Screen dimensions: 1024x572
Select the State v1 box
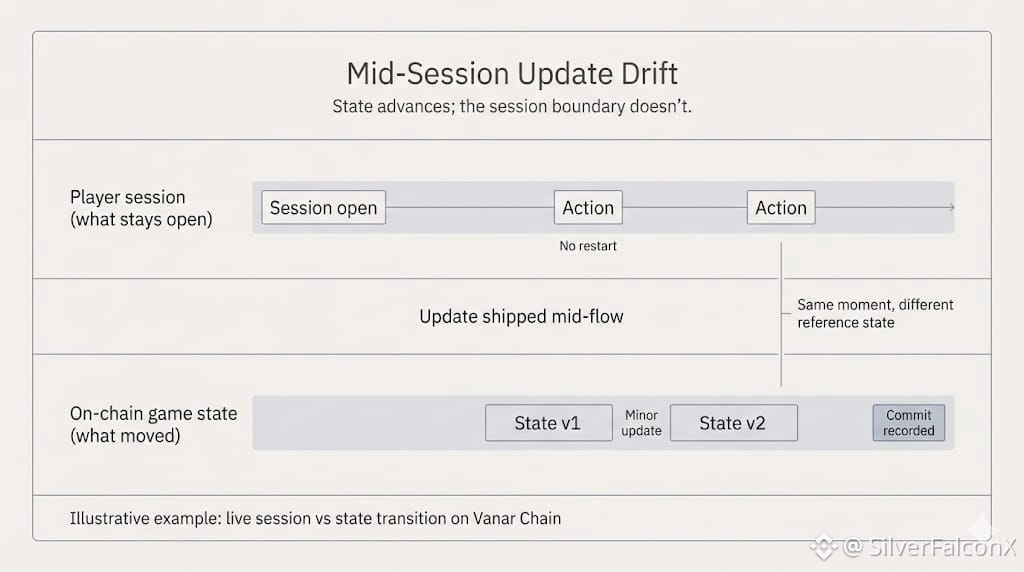[x=547, y=423]
